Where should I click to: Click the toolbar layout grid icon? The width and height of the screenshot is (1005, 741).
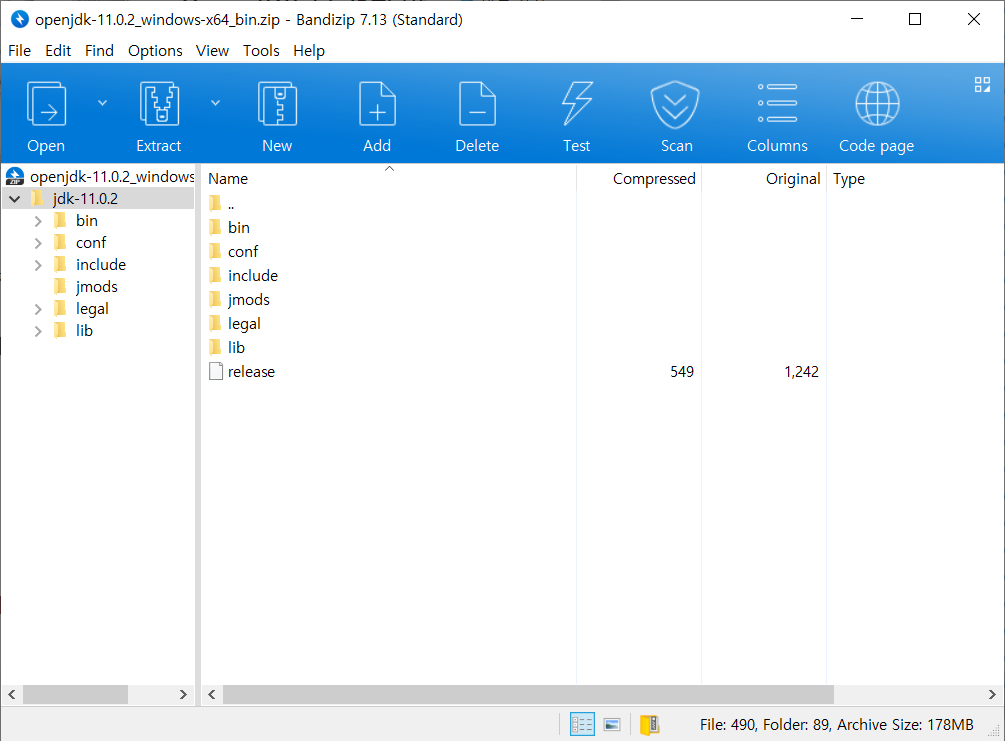pos(982,85)
